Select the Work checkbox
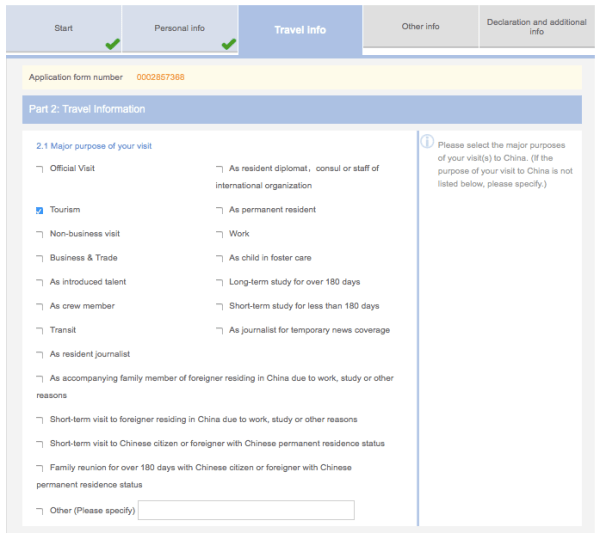Viewport: 600px width, 533px height. 219,234
